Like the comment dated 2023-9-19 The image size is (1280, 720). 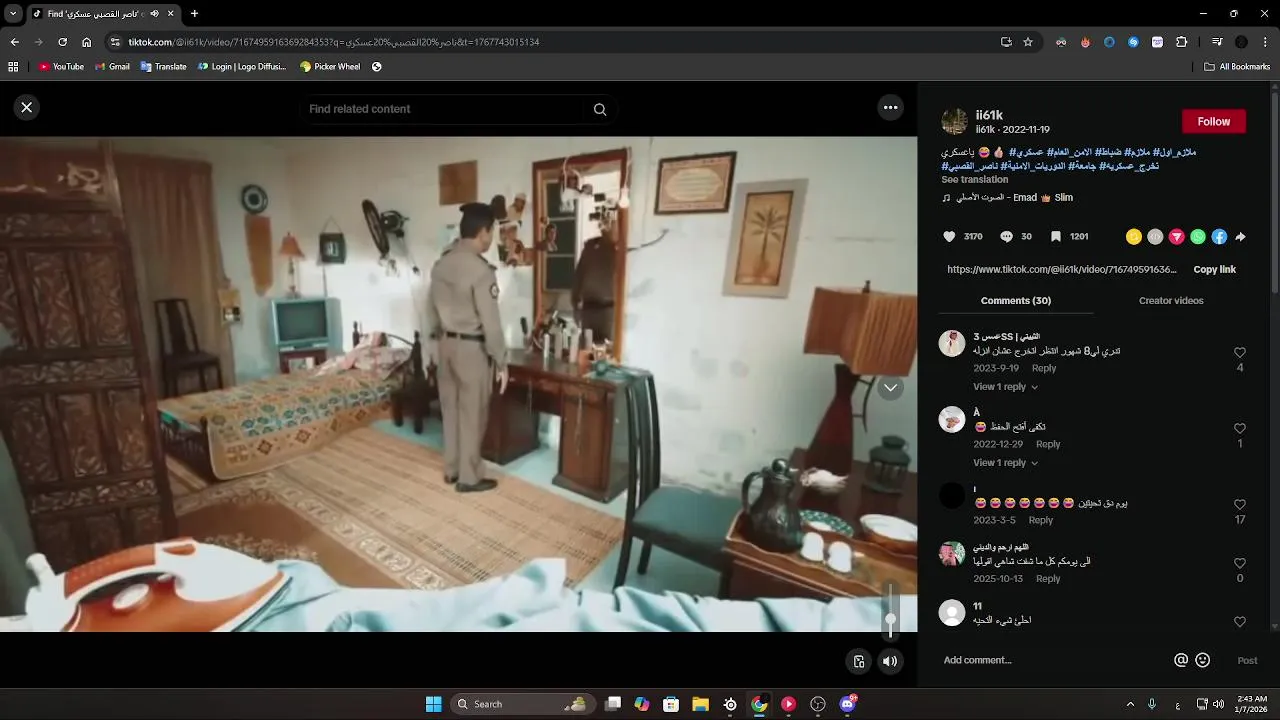[1240, 353]
